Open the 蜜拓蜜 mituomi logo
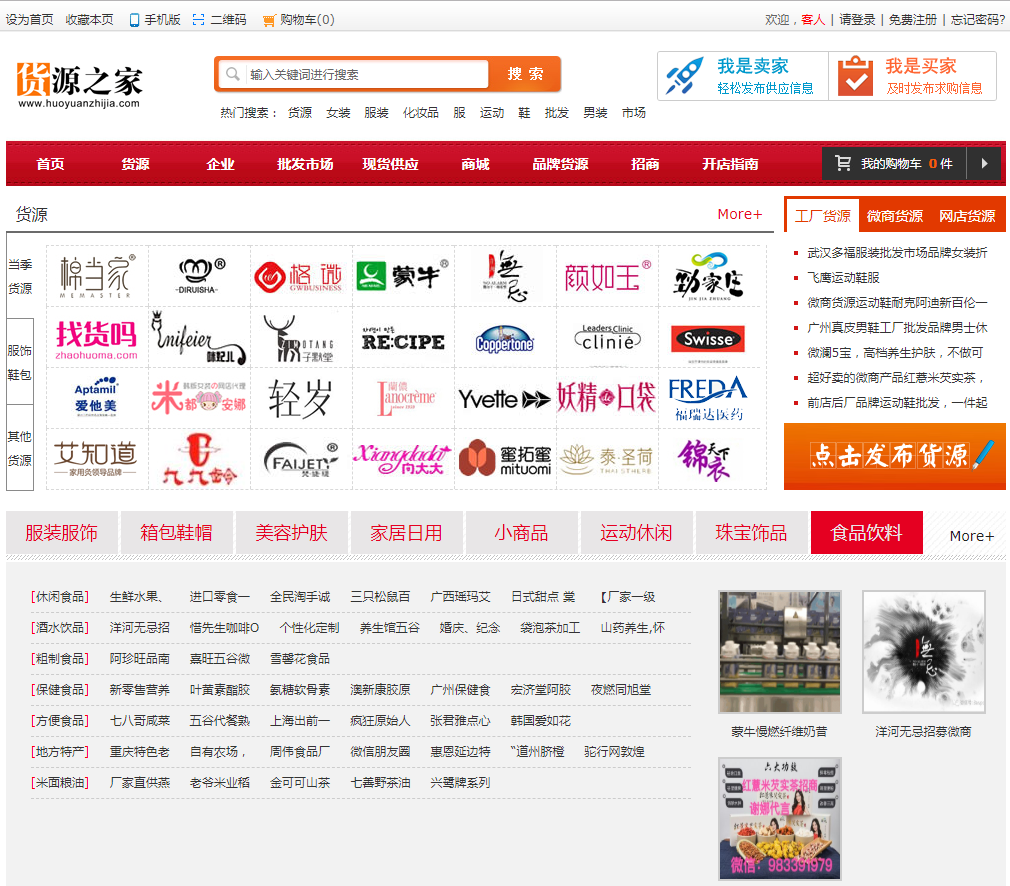Screen dimensions: 1010x886 pyautogui.click(x=505, y=459)
